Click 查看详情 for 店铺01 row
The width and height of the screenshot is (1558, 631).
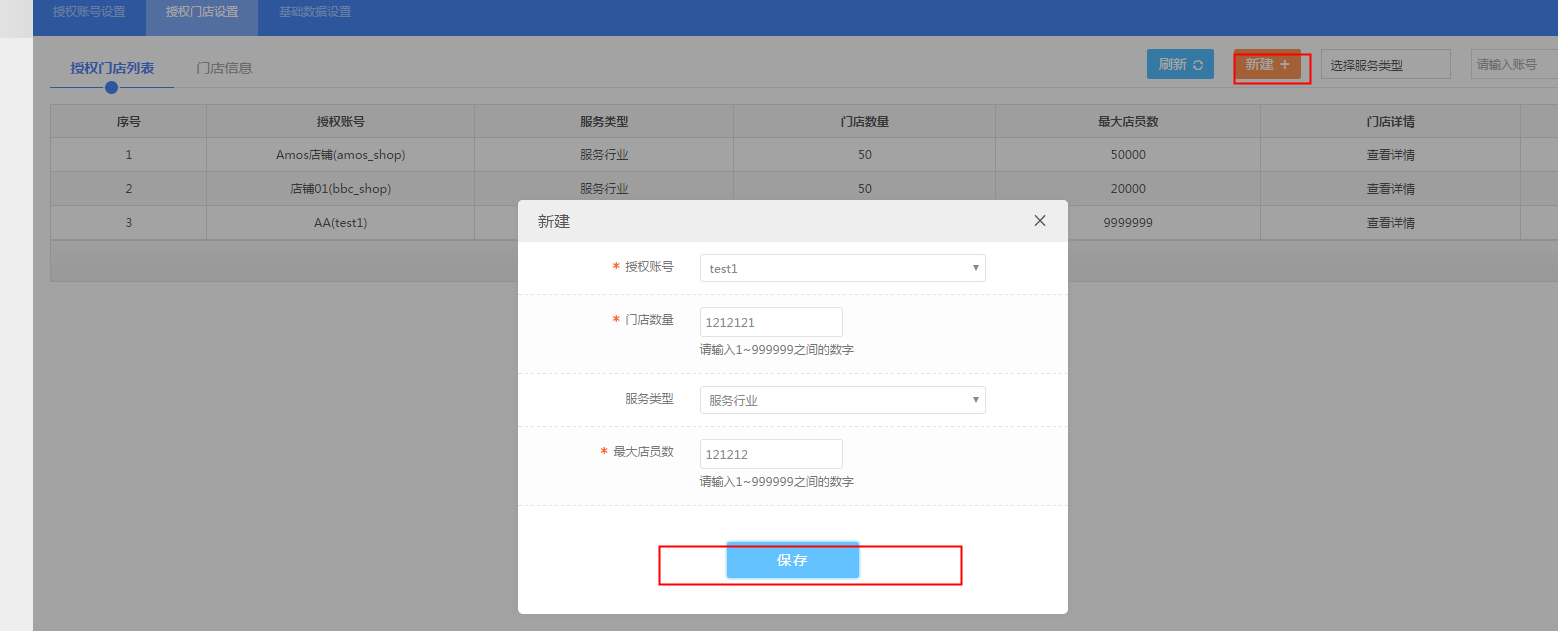(x=1390, y=189)
